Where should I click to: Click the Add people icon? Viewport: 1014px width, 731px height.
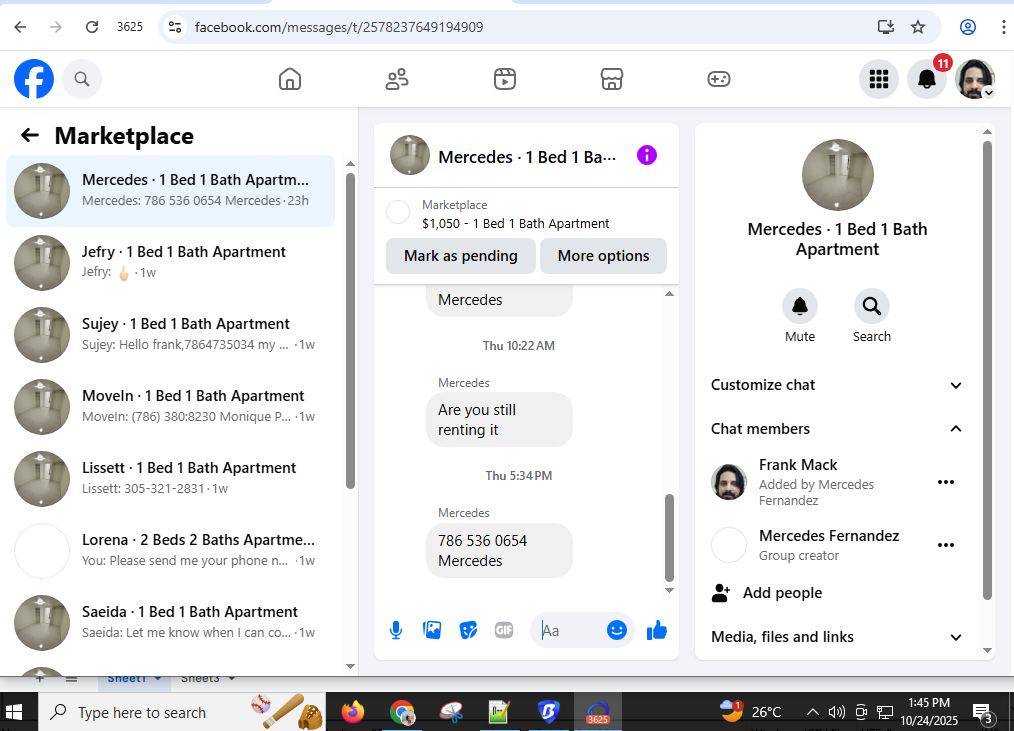(x=720, y=593)
